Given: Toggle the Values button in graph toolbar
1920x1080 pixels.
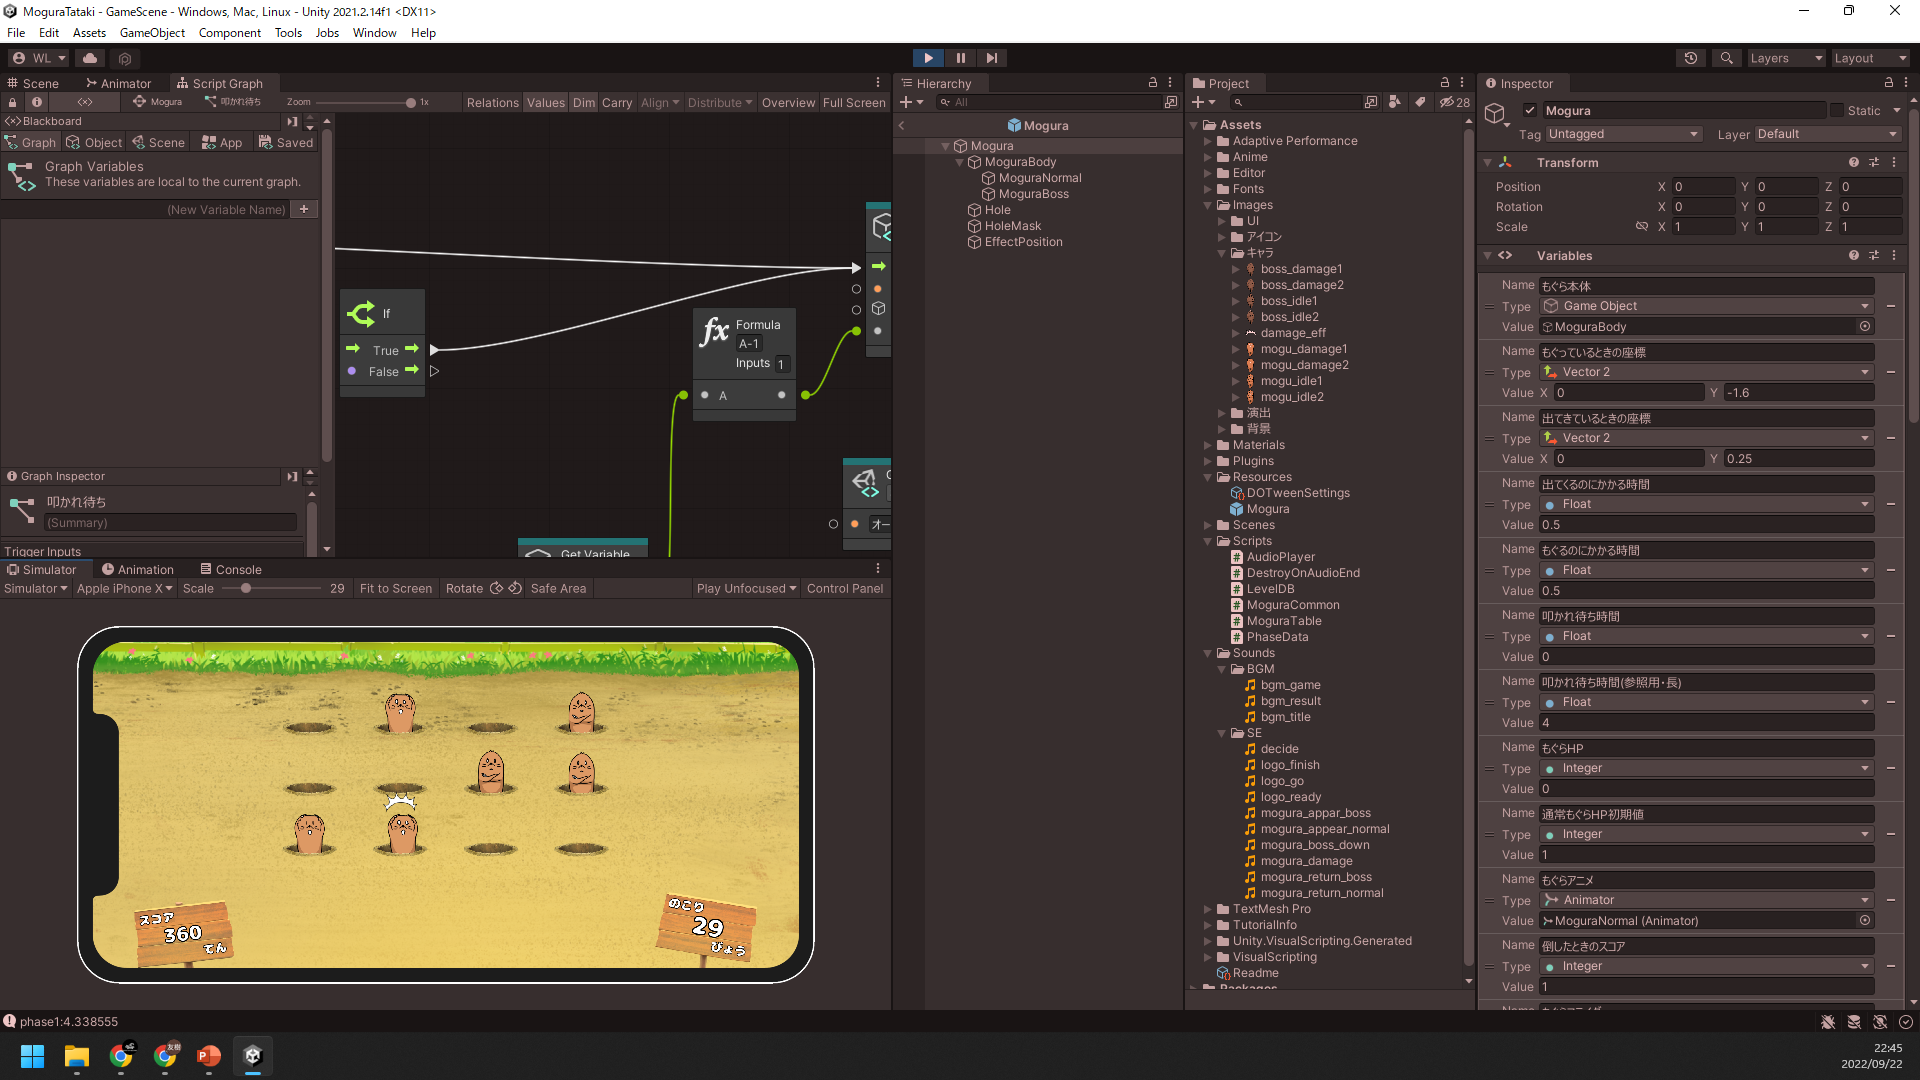Looking at the screenshot, I should click(x=546, y=102).
